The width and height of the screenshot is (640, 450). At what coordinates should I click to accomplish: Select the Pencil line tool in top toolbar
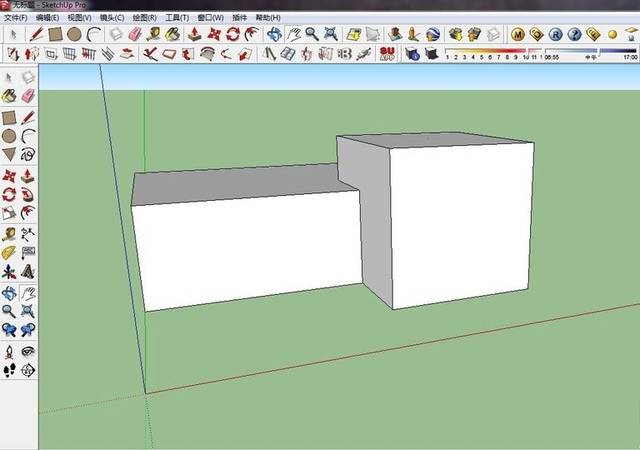coord(36,34)
